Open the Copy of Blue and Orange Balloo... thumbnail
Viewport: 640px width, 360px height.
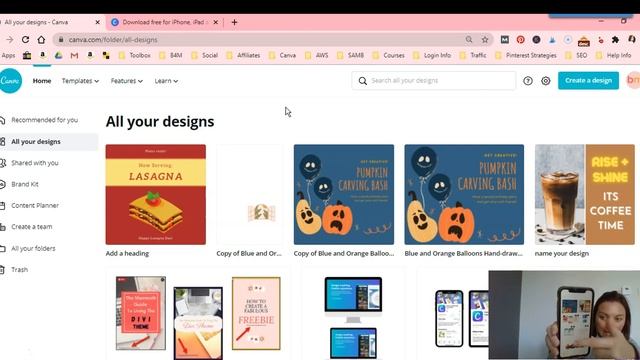click(344, 194)
